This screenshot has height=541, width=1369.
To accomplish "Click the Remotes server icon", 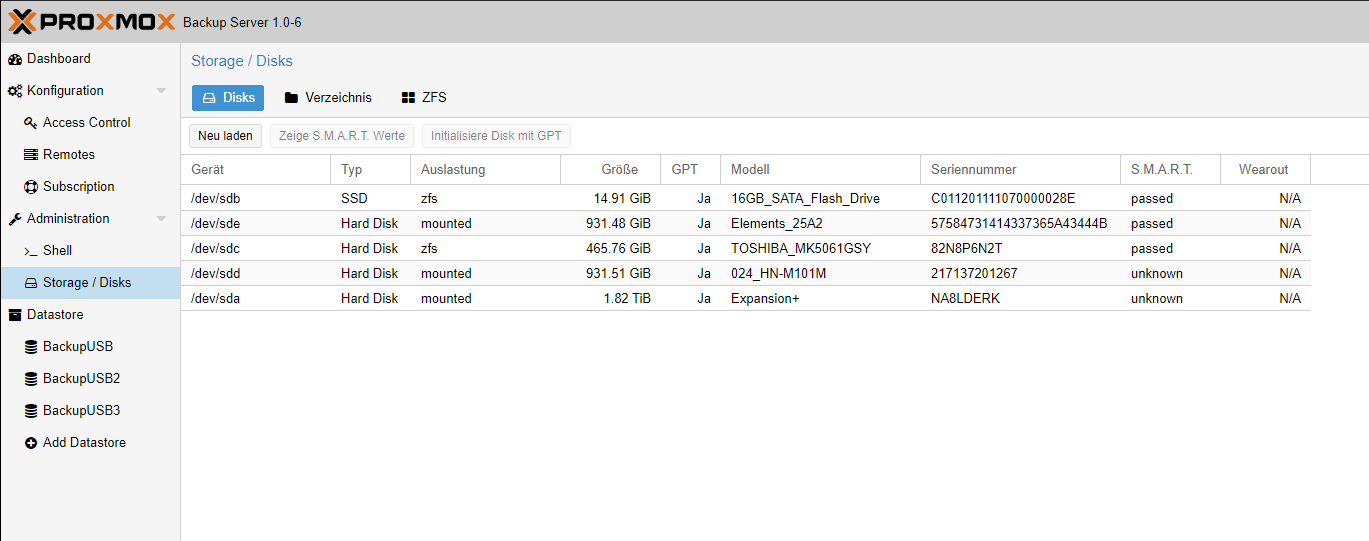I will tap(31, 155).
